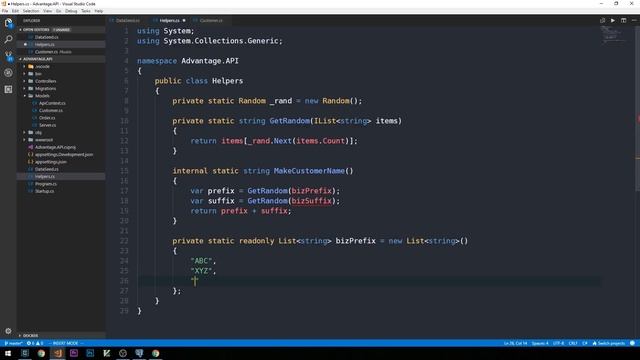
Task: Open the Manage gear icon at bottom left
Action: pos(8,331)
